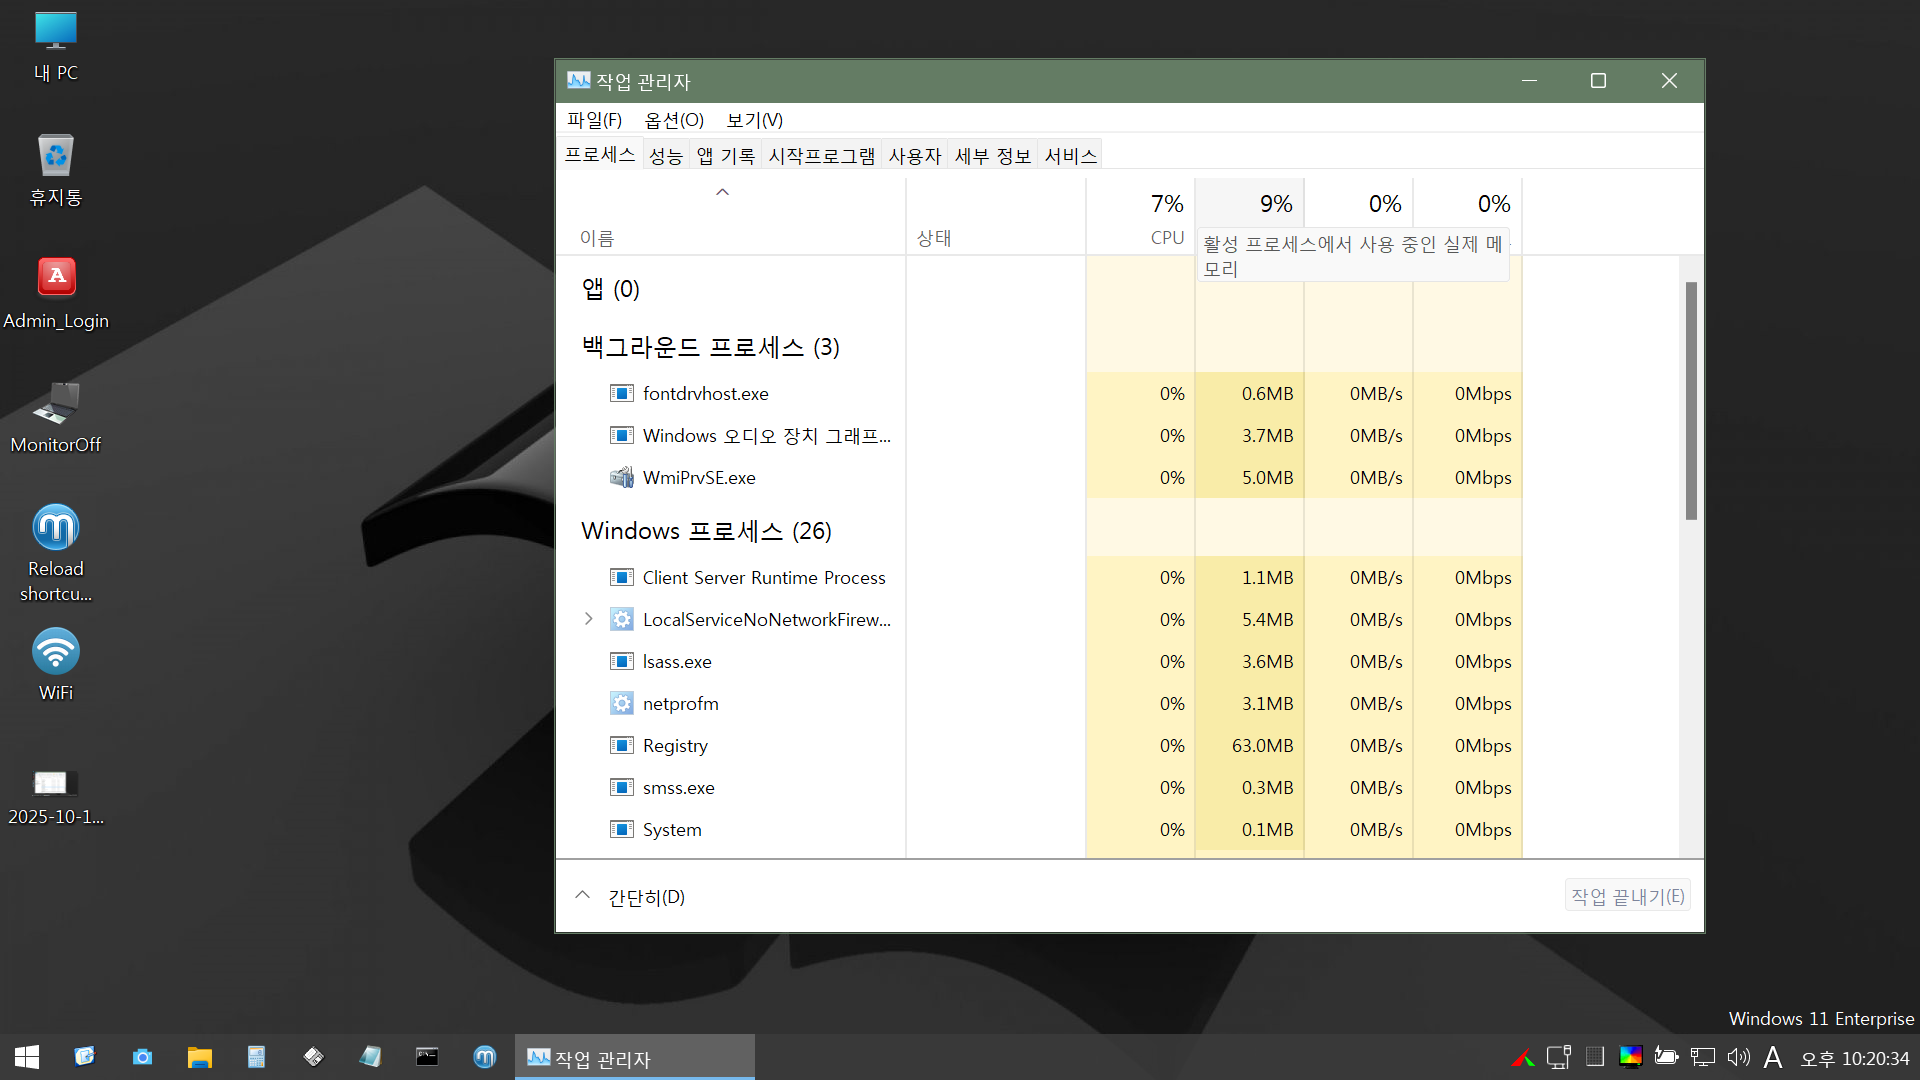
Task: Select the Registry process row
Action: click(675, 746)
